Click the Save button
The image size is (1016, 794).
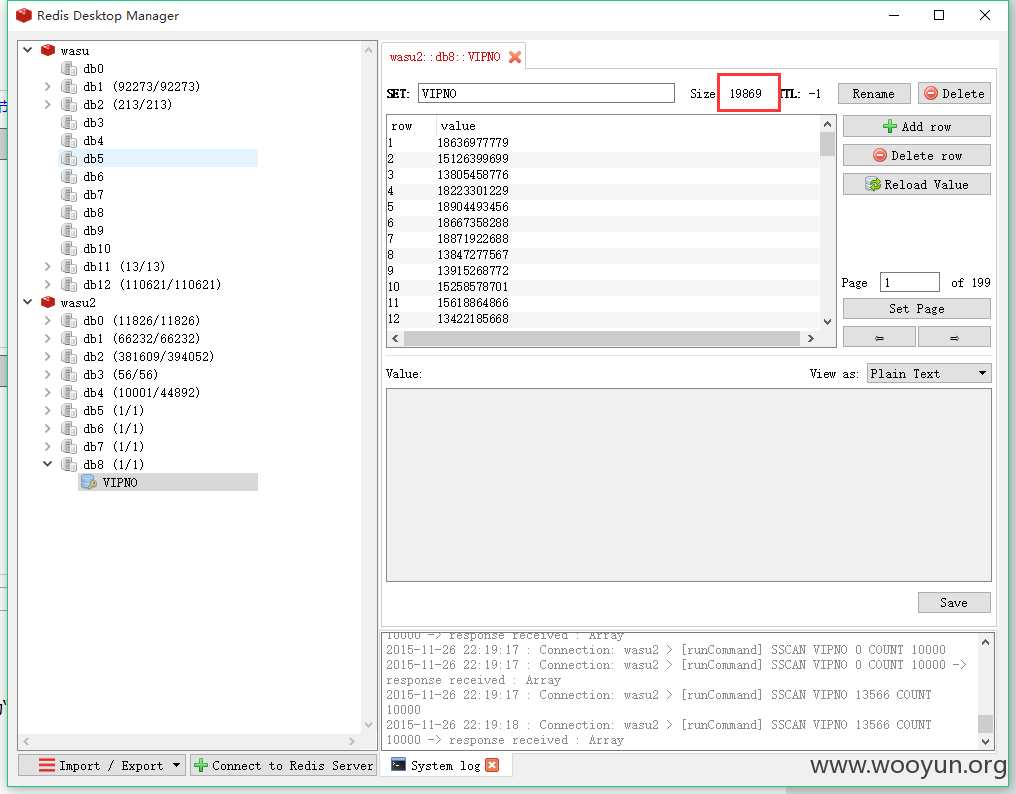(x=954, y=602)
